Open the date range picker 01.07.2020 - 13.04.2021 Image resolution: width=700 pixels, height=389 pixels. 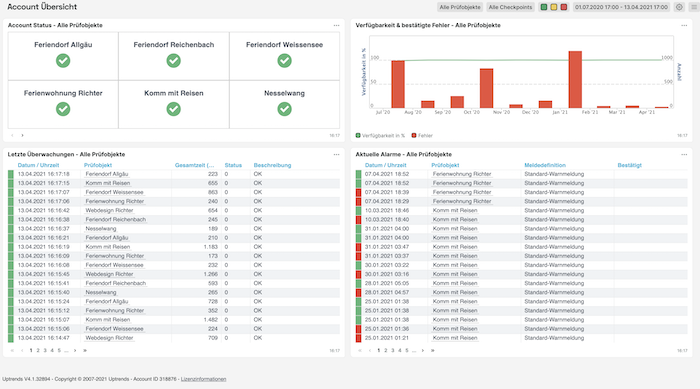click(x=621, y=7)
